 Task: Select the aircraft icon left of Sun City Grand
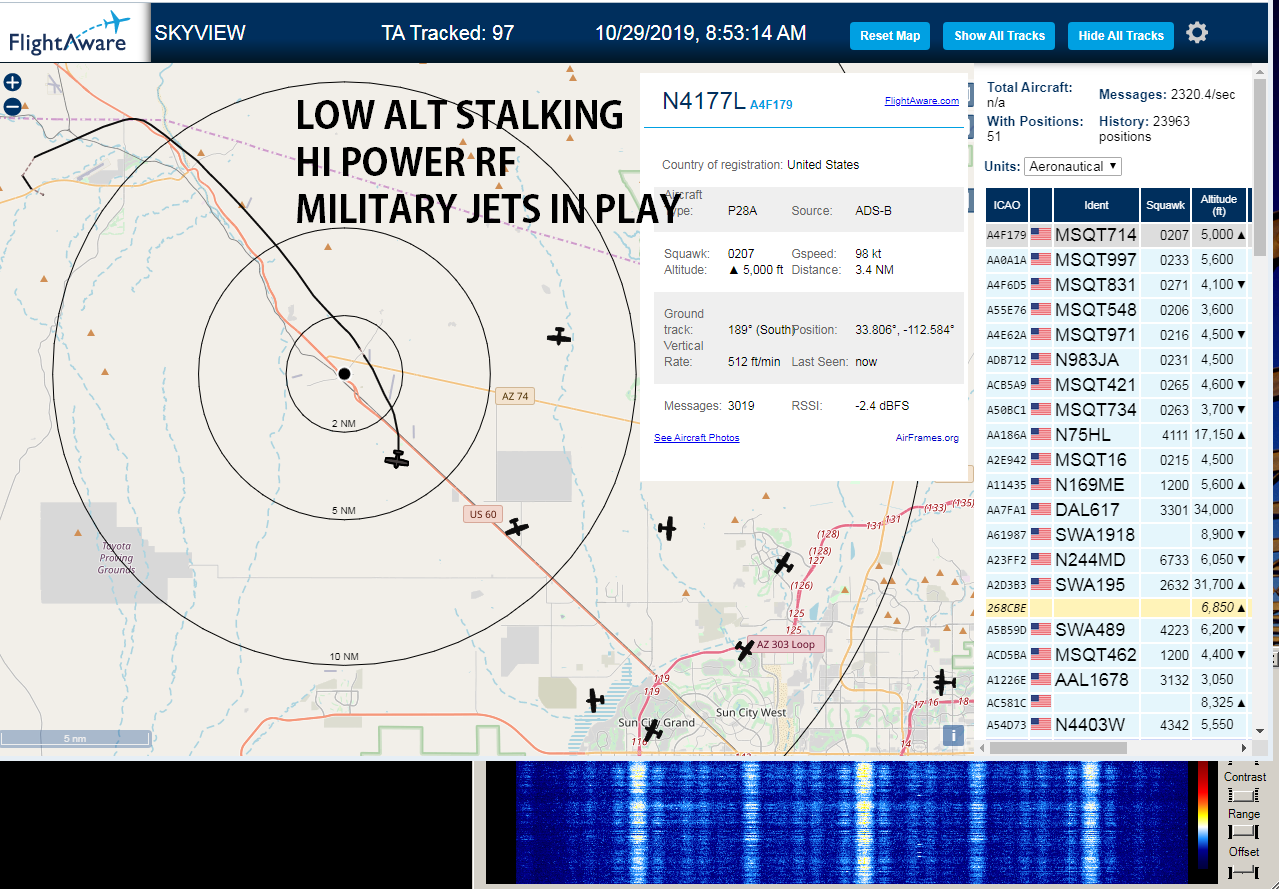click(x=596, y=700)
